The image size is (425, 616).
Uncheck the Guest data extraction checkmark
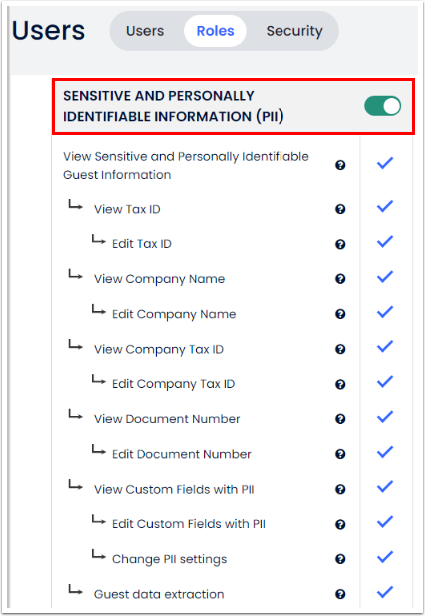(385, 592)
